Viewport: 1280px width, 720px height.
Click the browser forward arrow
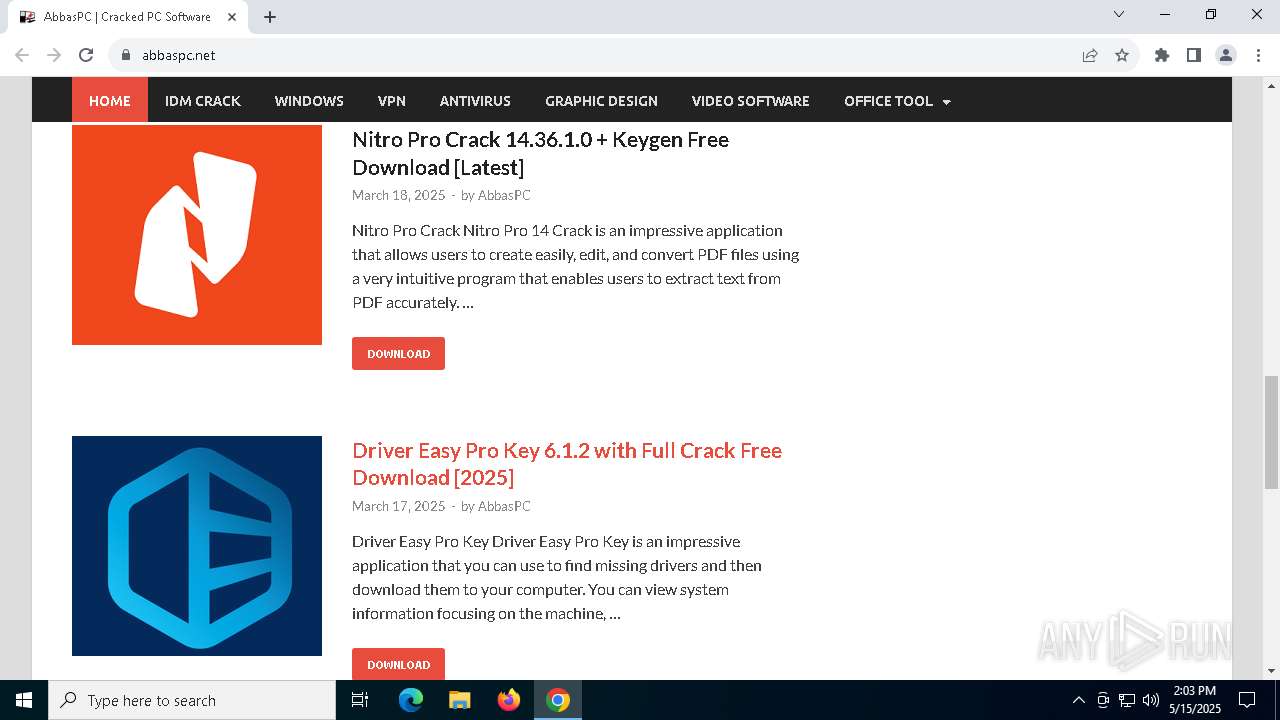54,55
